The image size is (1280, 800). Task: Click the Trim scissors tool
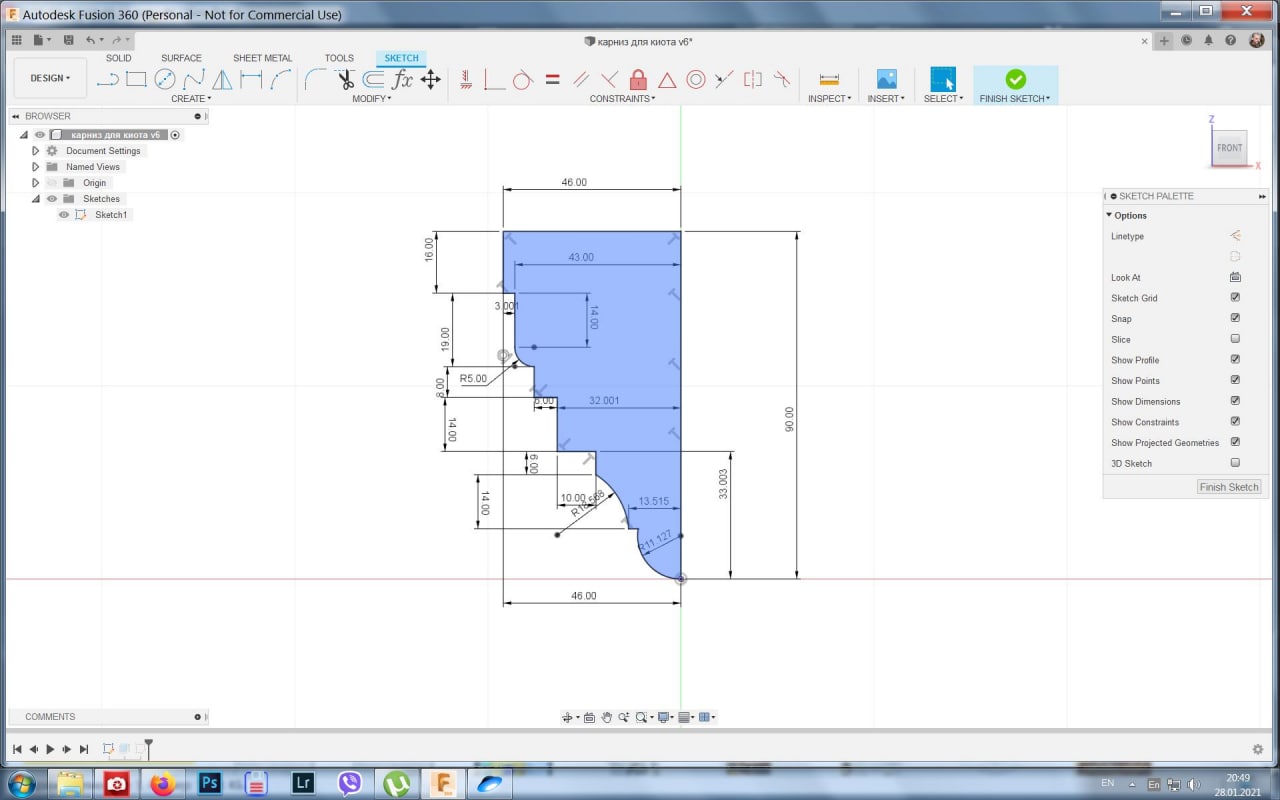pyautogui.click(x=345, y=80)
